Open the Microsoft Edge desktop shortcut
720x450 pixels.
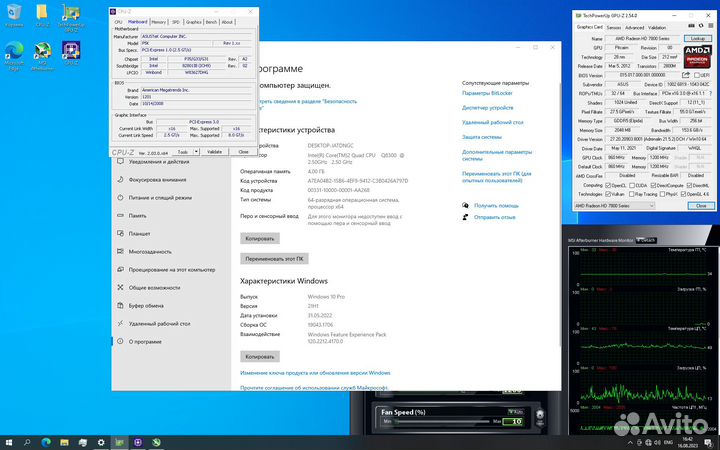click(x=14, y=56)
